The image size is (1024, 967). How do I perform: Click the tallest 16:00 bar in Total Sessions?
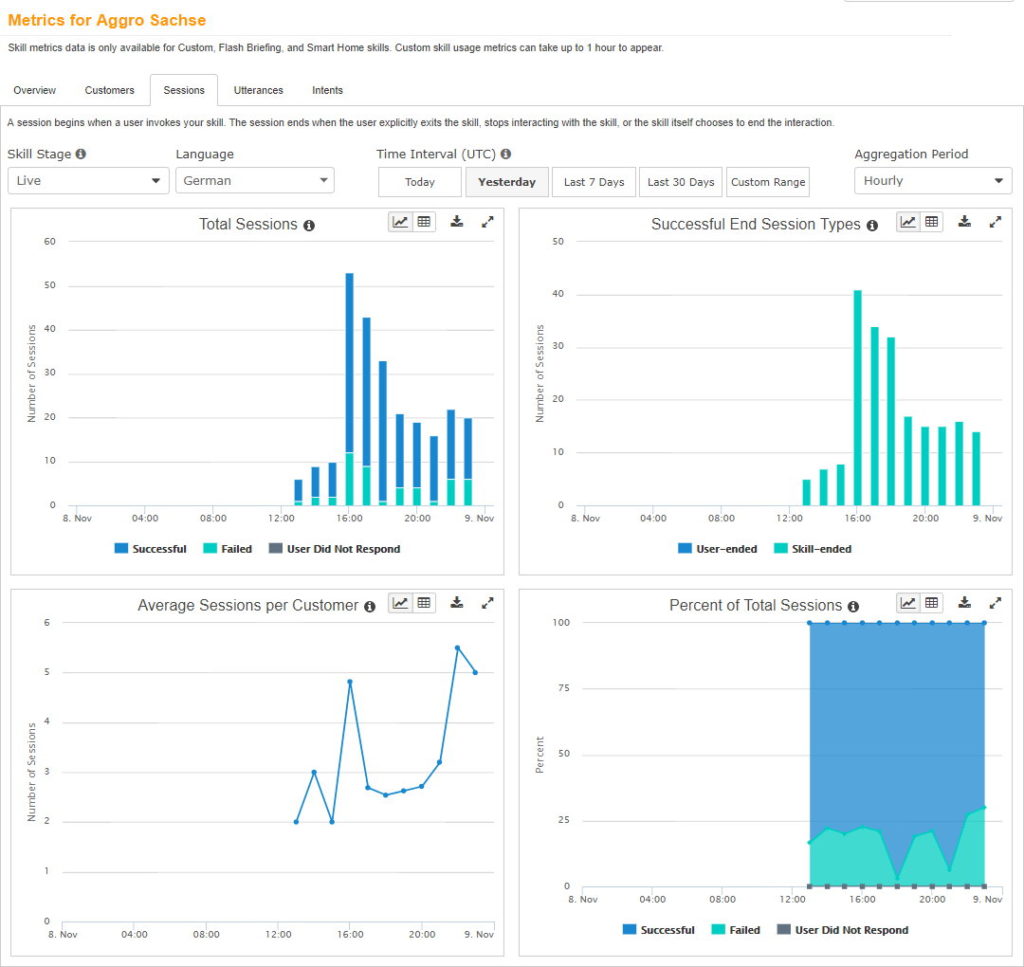349,362
